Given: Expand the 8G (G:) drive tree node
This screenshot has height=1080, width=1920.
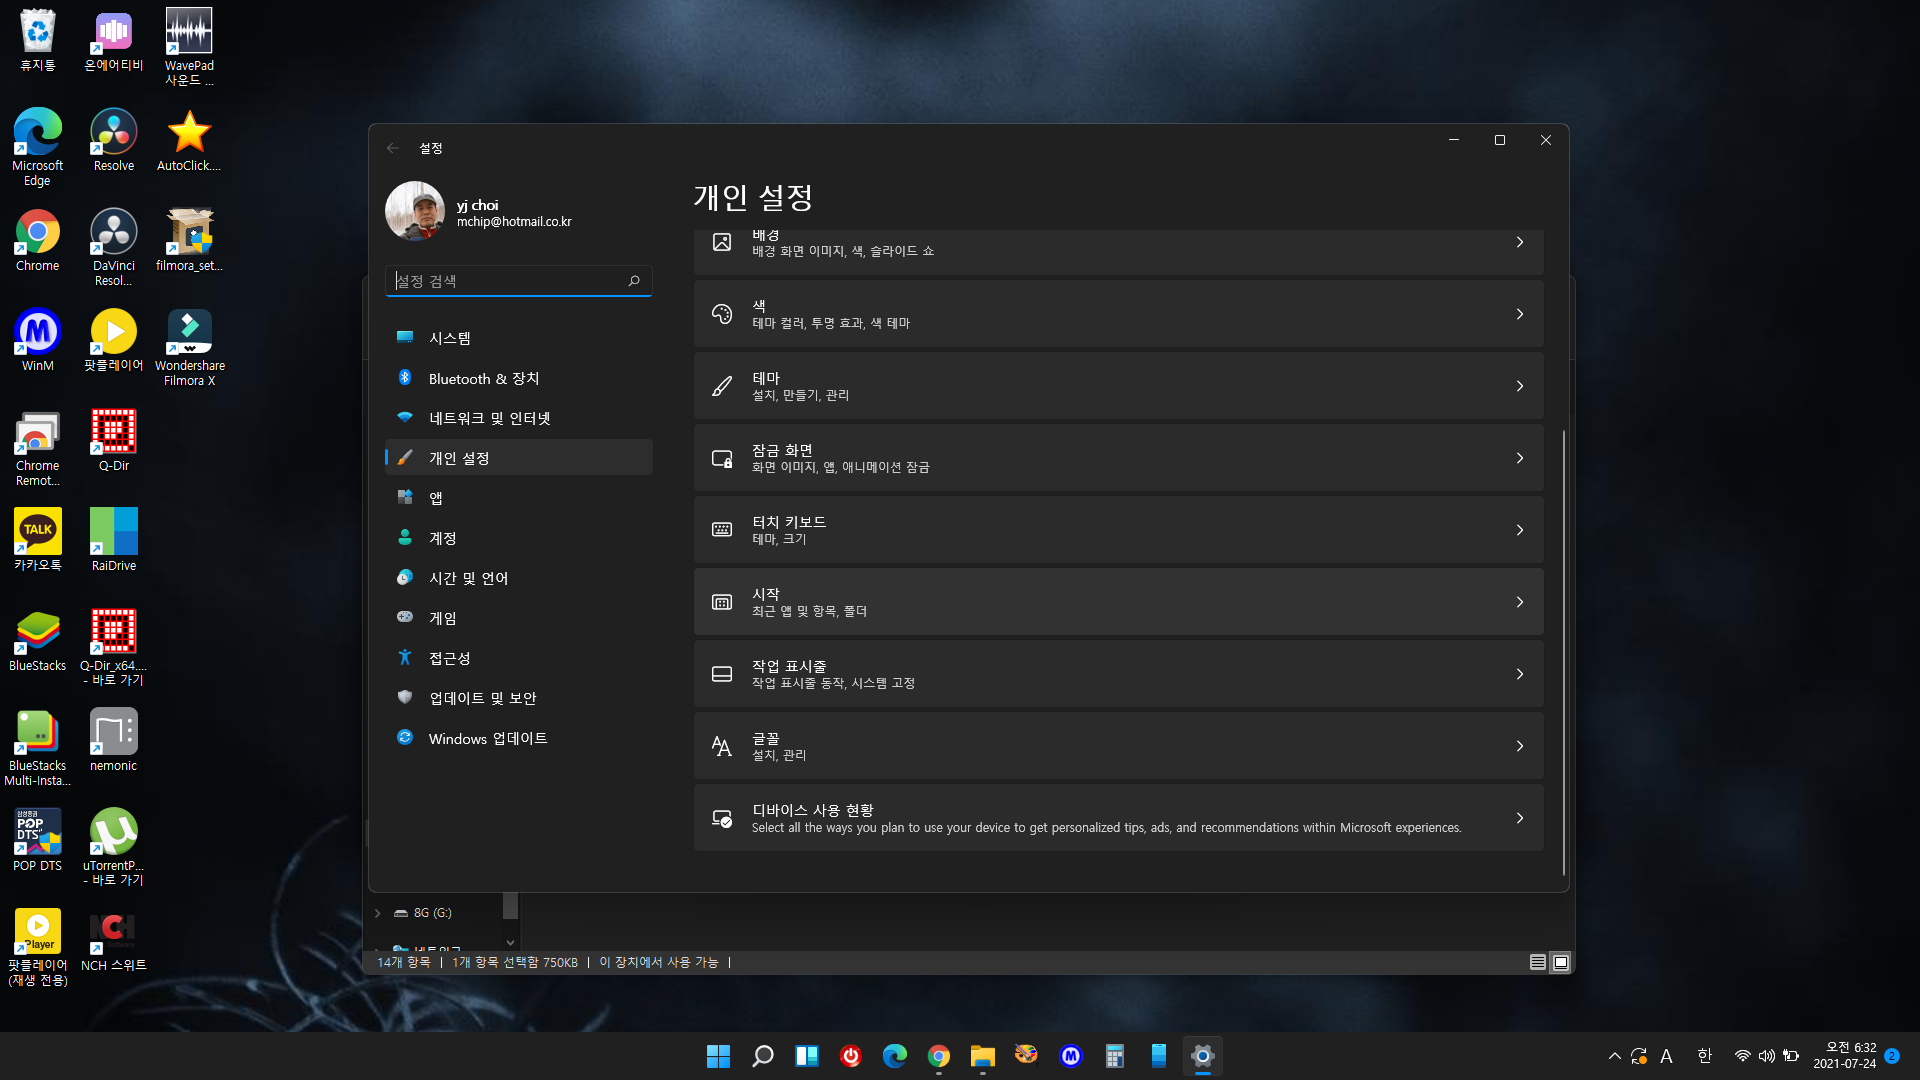Looking at the screenshot, I should point(377,913).
